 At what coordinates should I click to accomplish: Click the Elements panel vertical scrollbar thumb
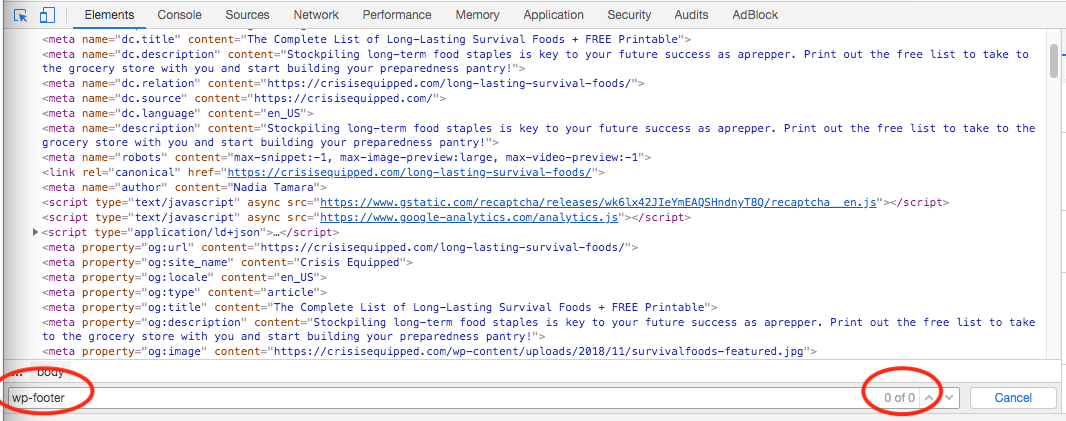[1054, 61]
